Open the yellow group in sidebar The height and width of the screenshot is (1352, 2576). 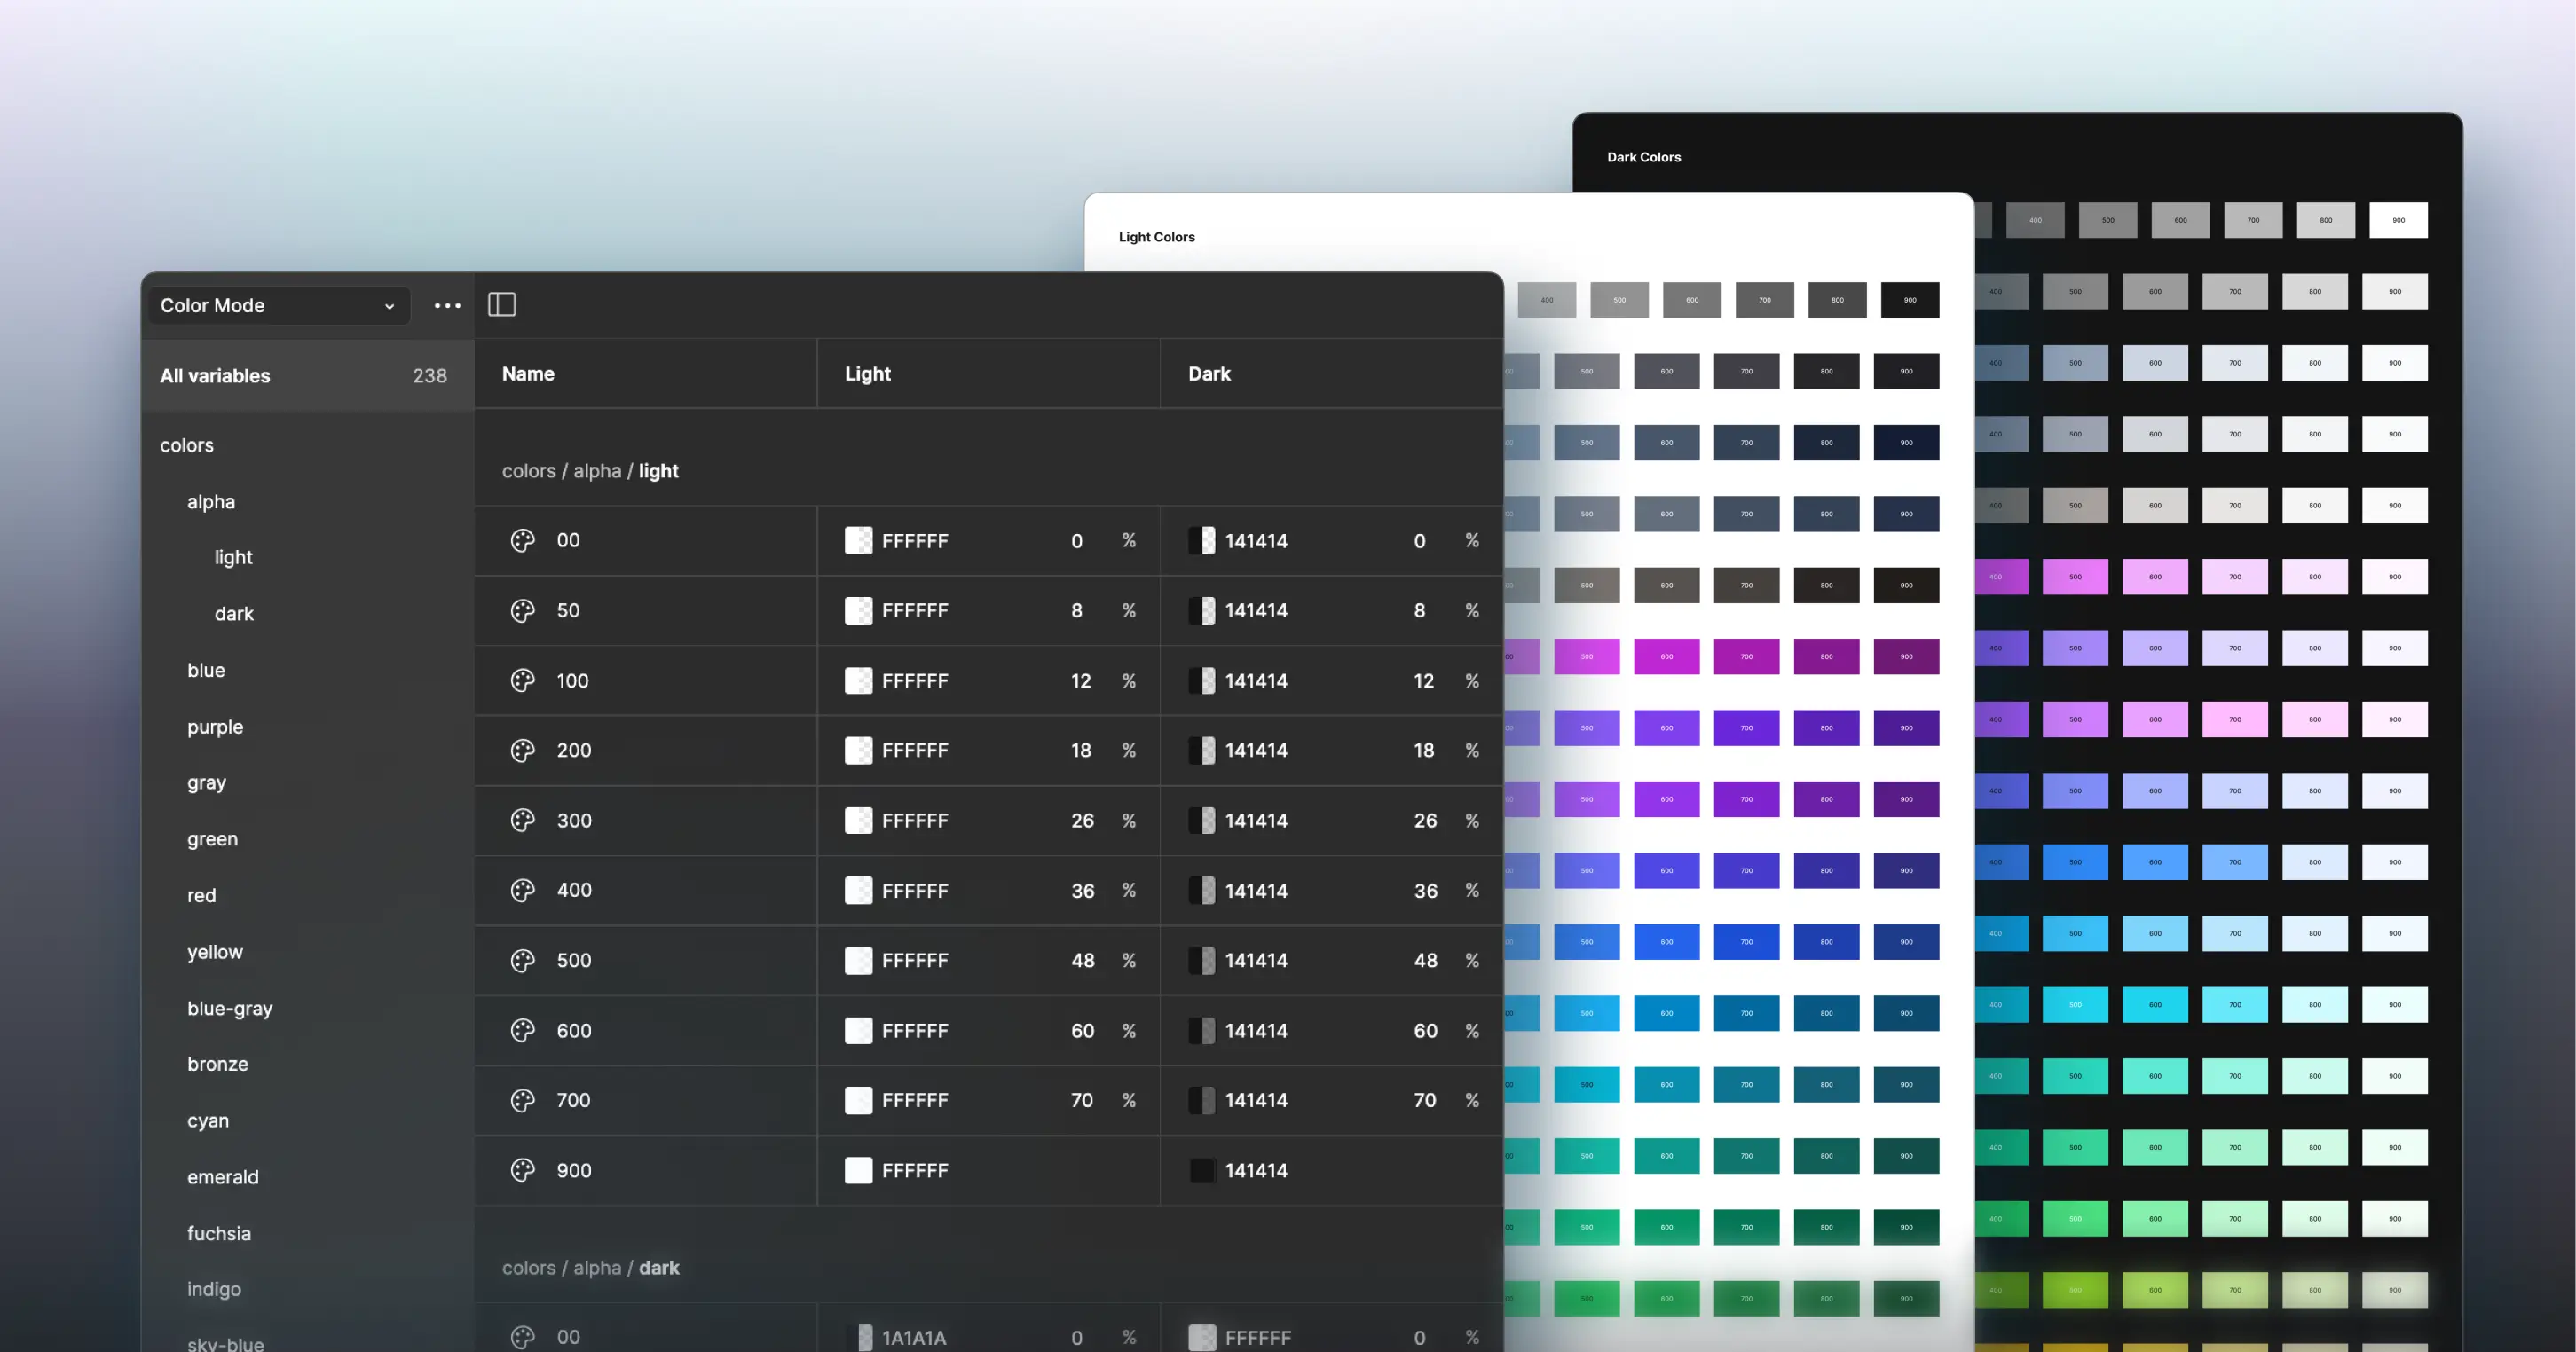point(215,952)
